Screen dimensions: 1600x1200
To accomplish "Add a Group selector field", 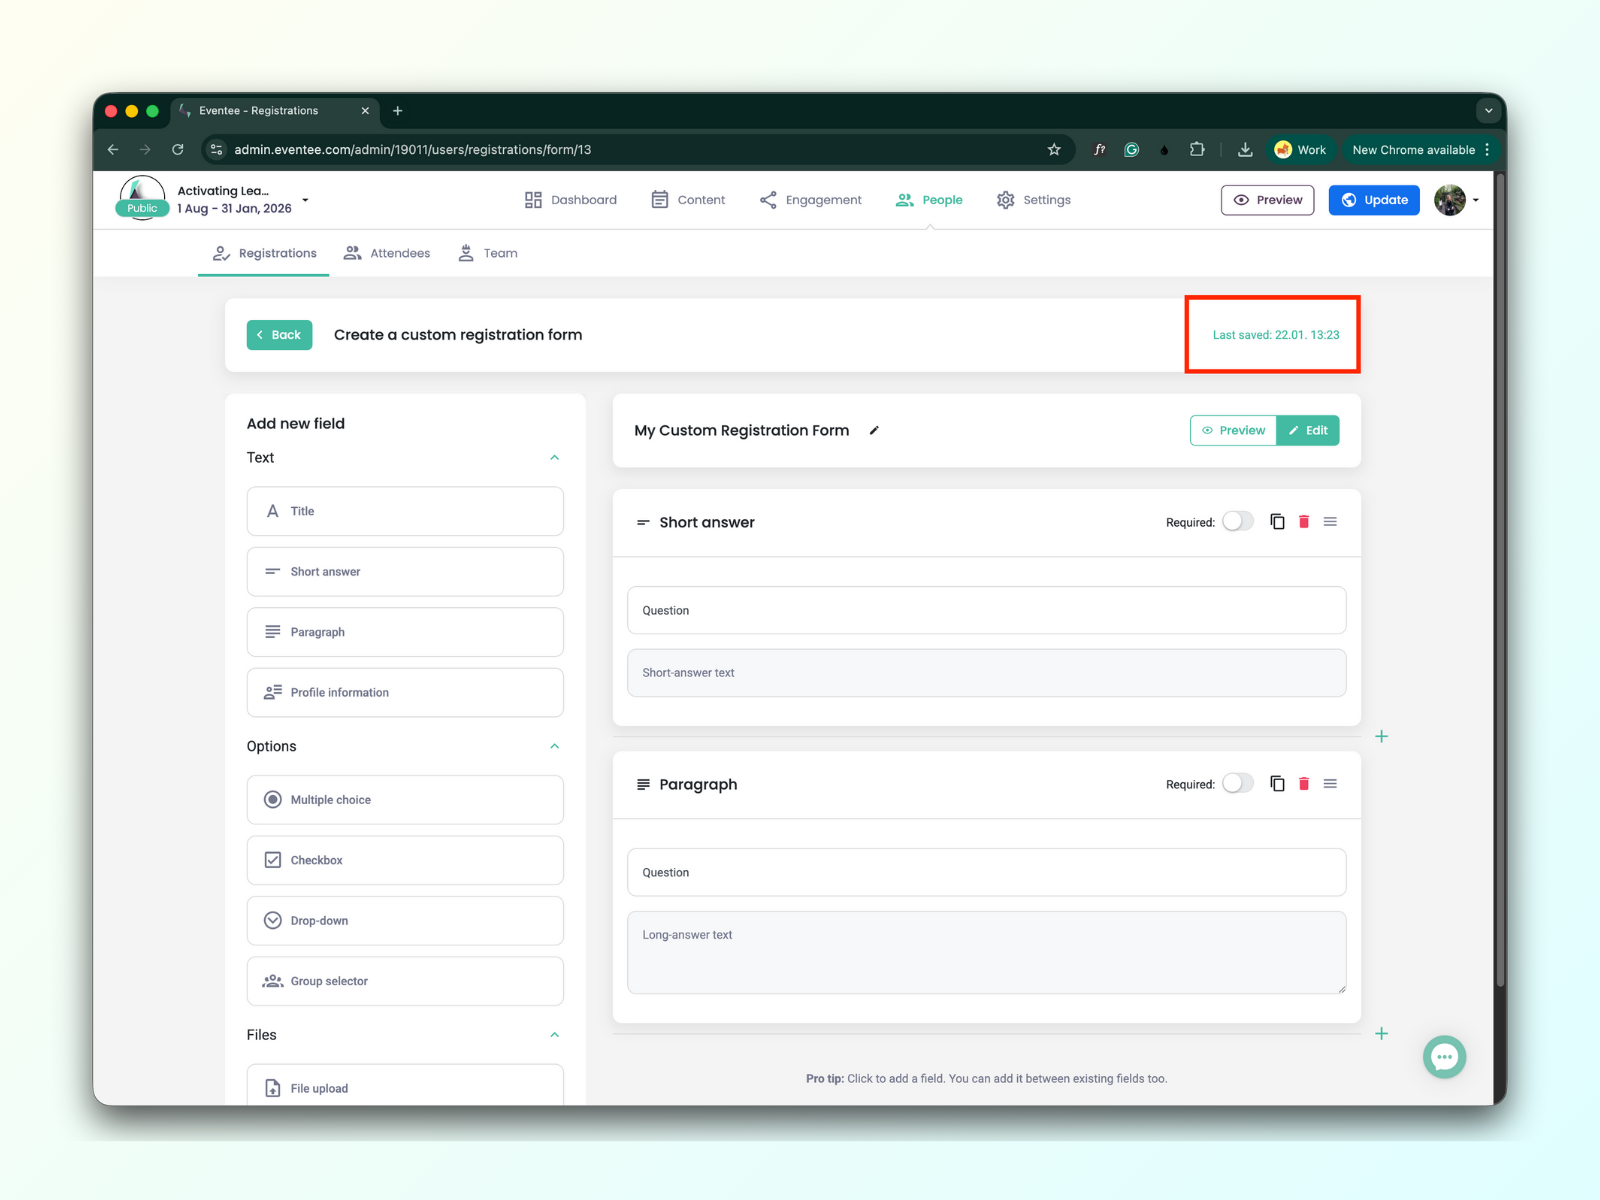I will pos(405,982).
